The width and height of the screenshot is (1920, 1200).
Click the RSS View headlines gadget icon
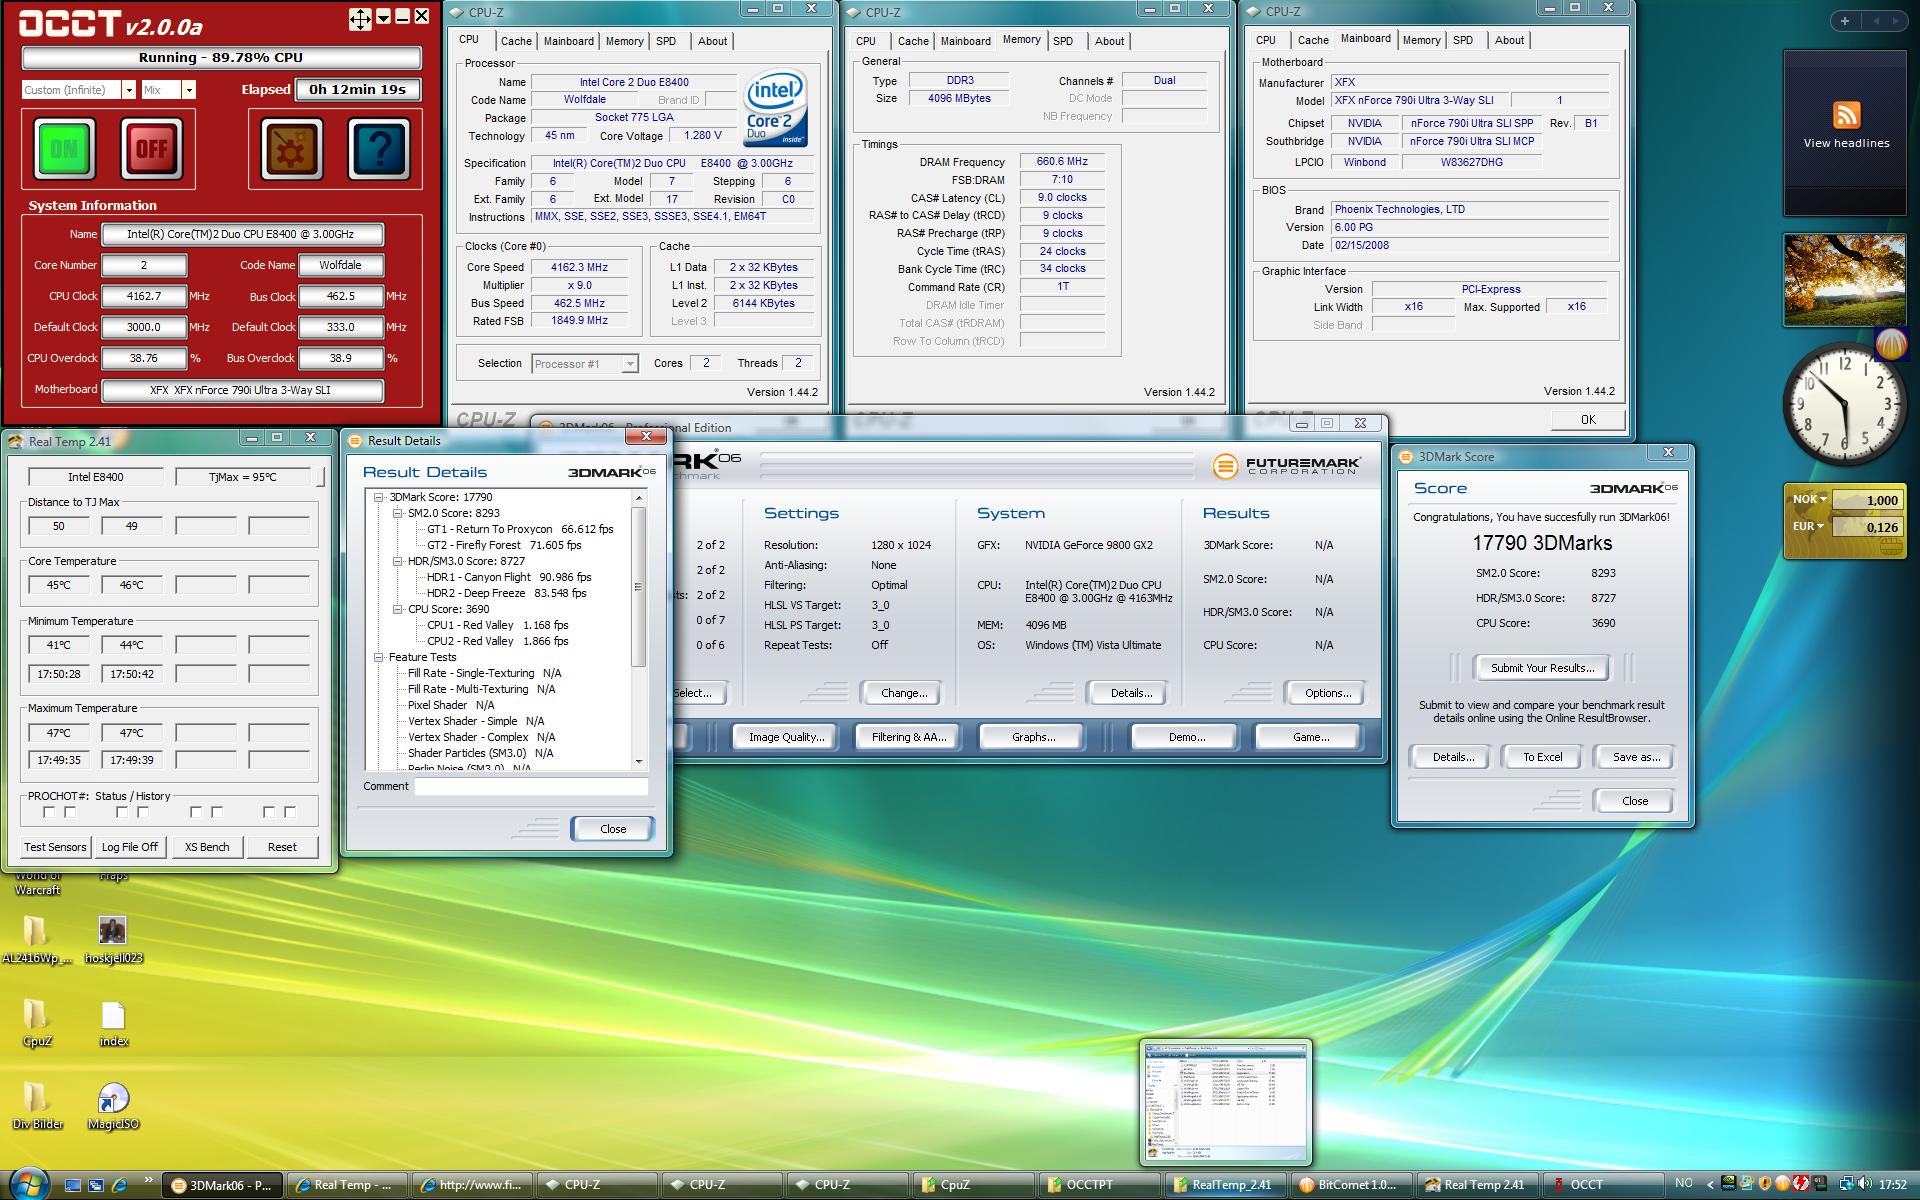click(1846, 114)
